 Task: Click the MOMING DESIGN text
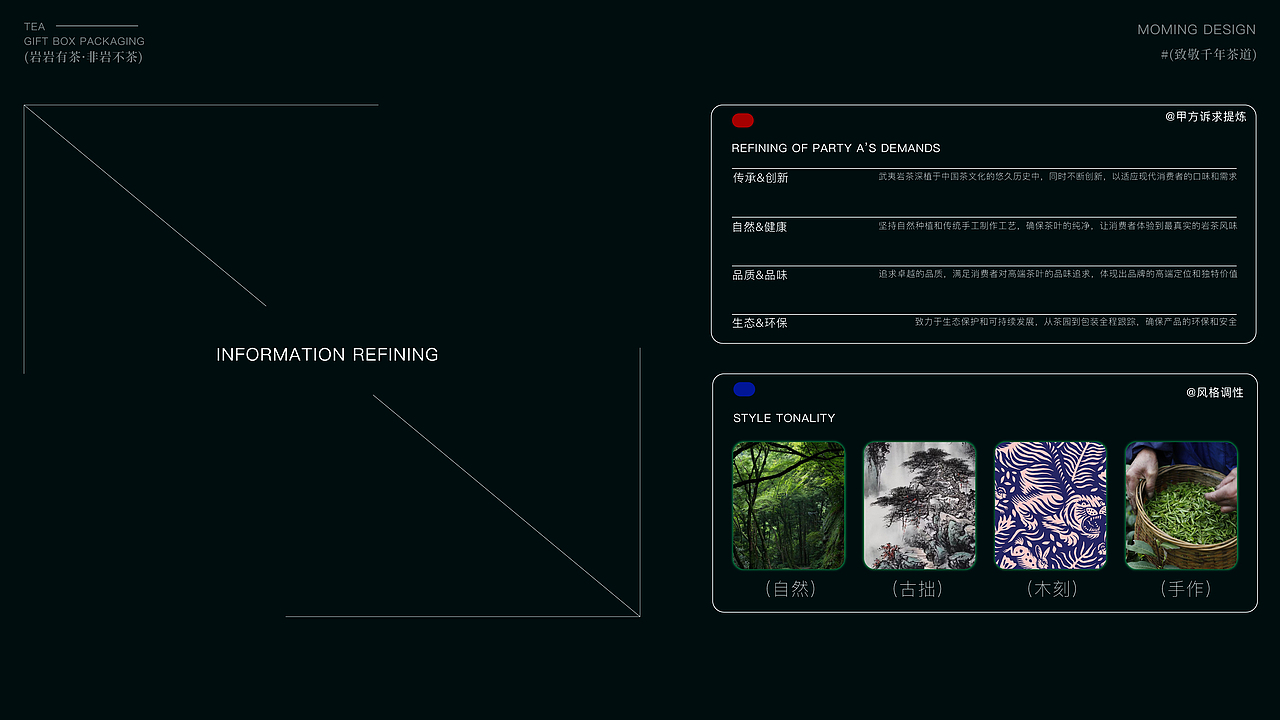pyautogui.click(x=1197, y=30)
